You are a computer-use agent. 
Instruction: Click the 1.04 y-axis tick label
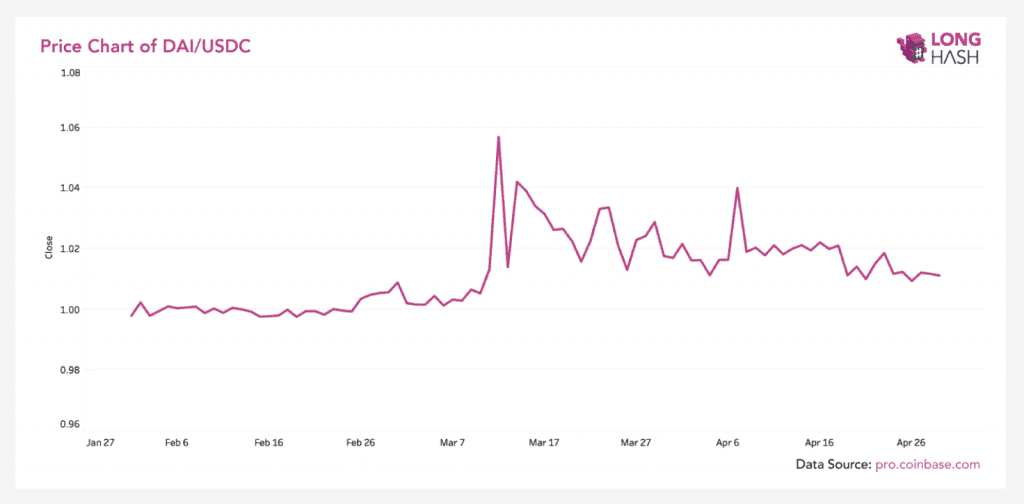pos(70,188)
